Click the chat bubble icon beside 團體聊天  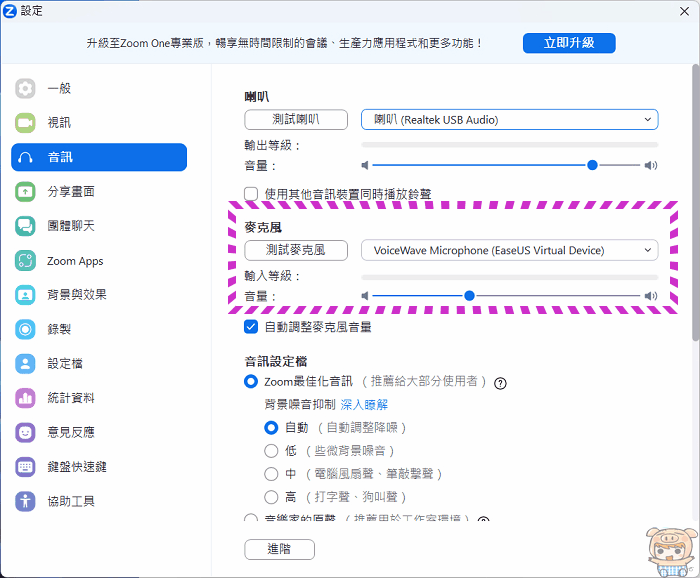tap(25, 226)
